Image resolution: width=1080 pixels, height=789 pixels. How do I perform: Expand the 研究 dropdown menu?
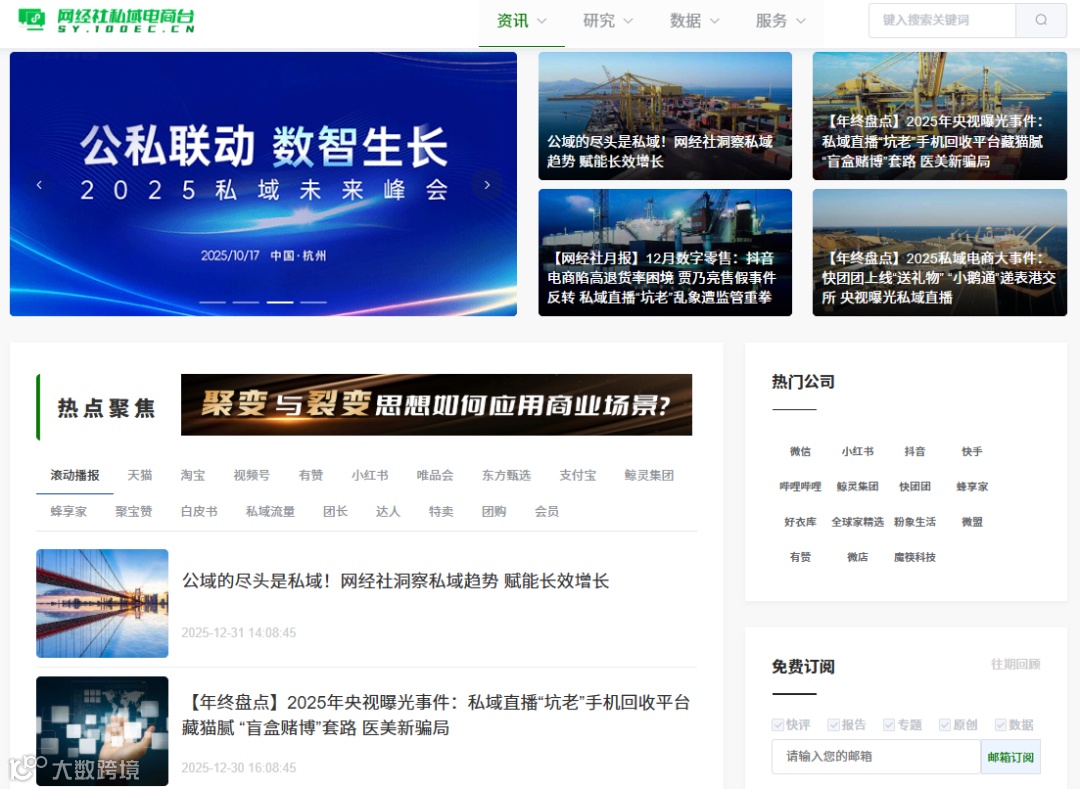(x=608, y=21)
